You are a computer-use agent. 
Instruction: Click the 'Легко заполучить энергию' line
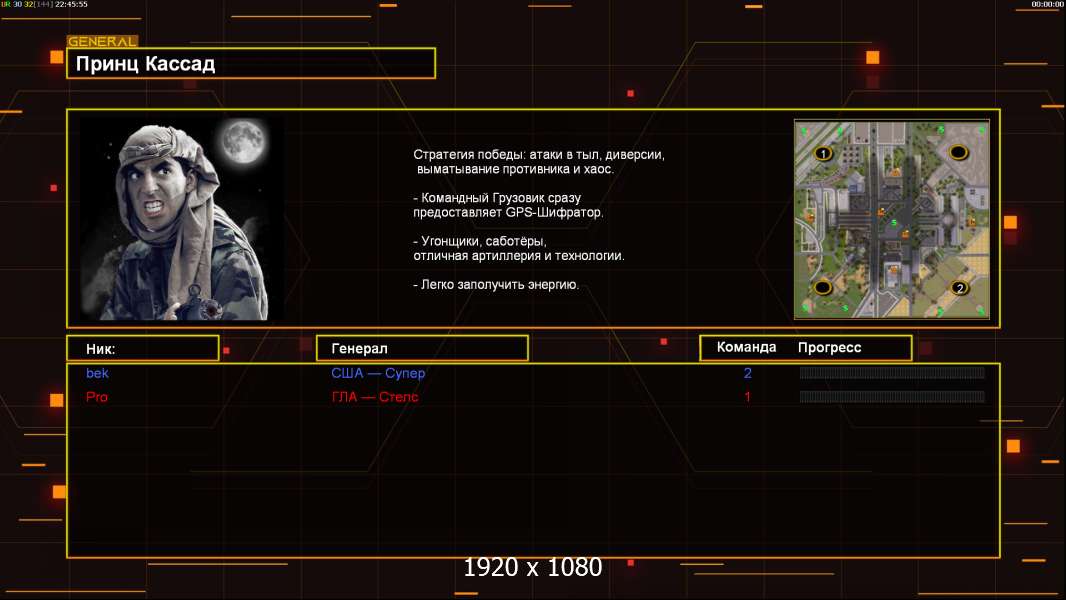click(496, 285)
